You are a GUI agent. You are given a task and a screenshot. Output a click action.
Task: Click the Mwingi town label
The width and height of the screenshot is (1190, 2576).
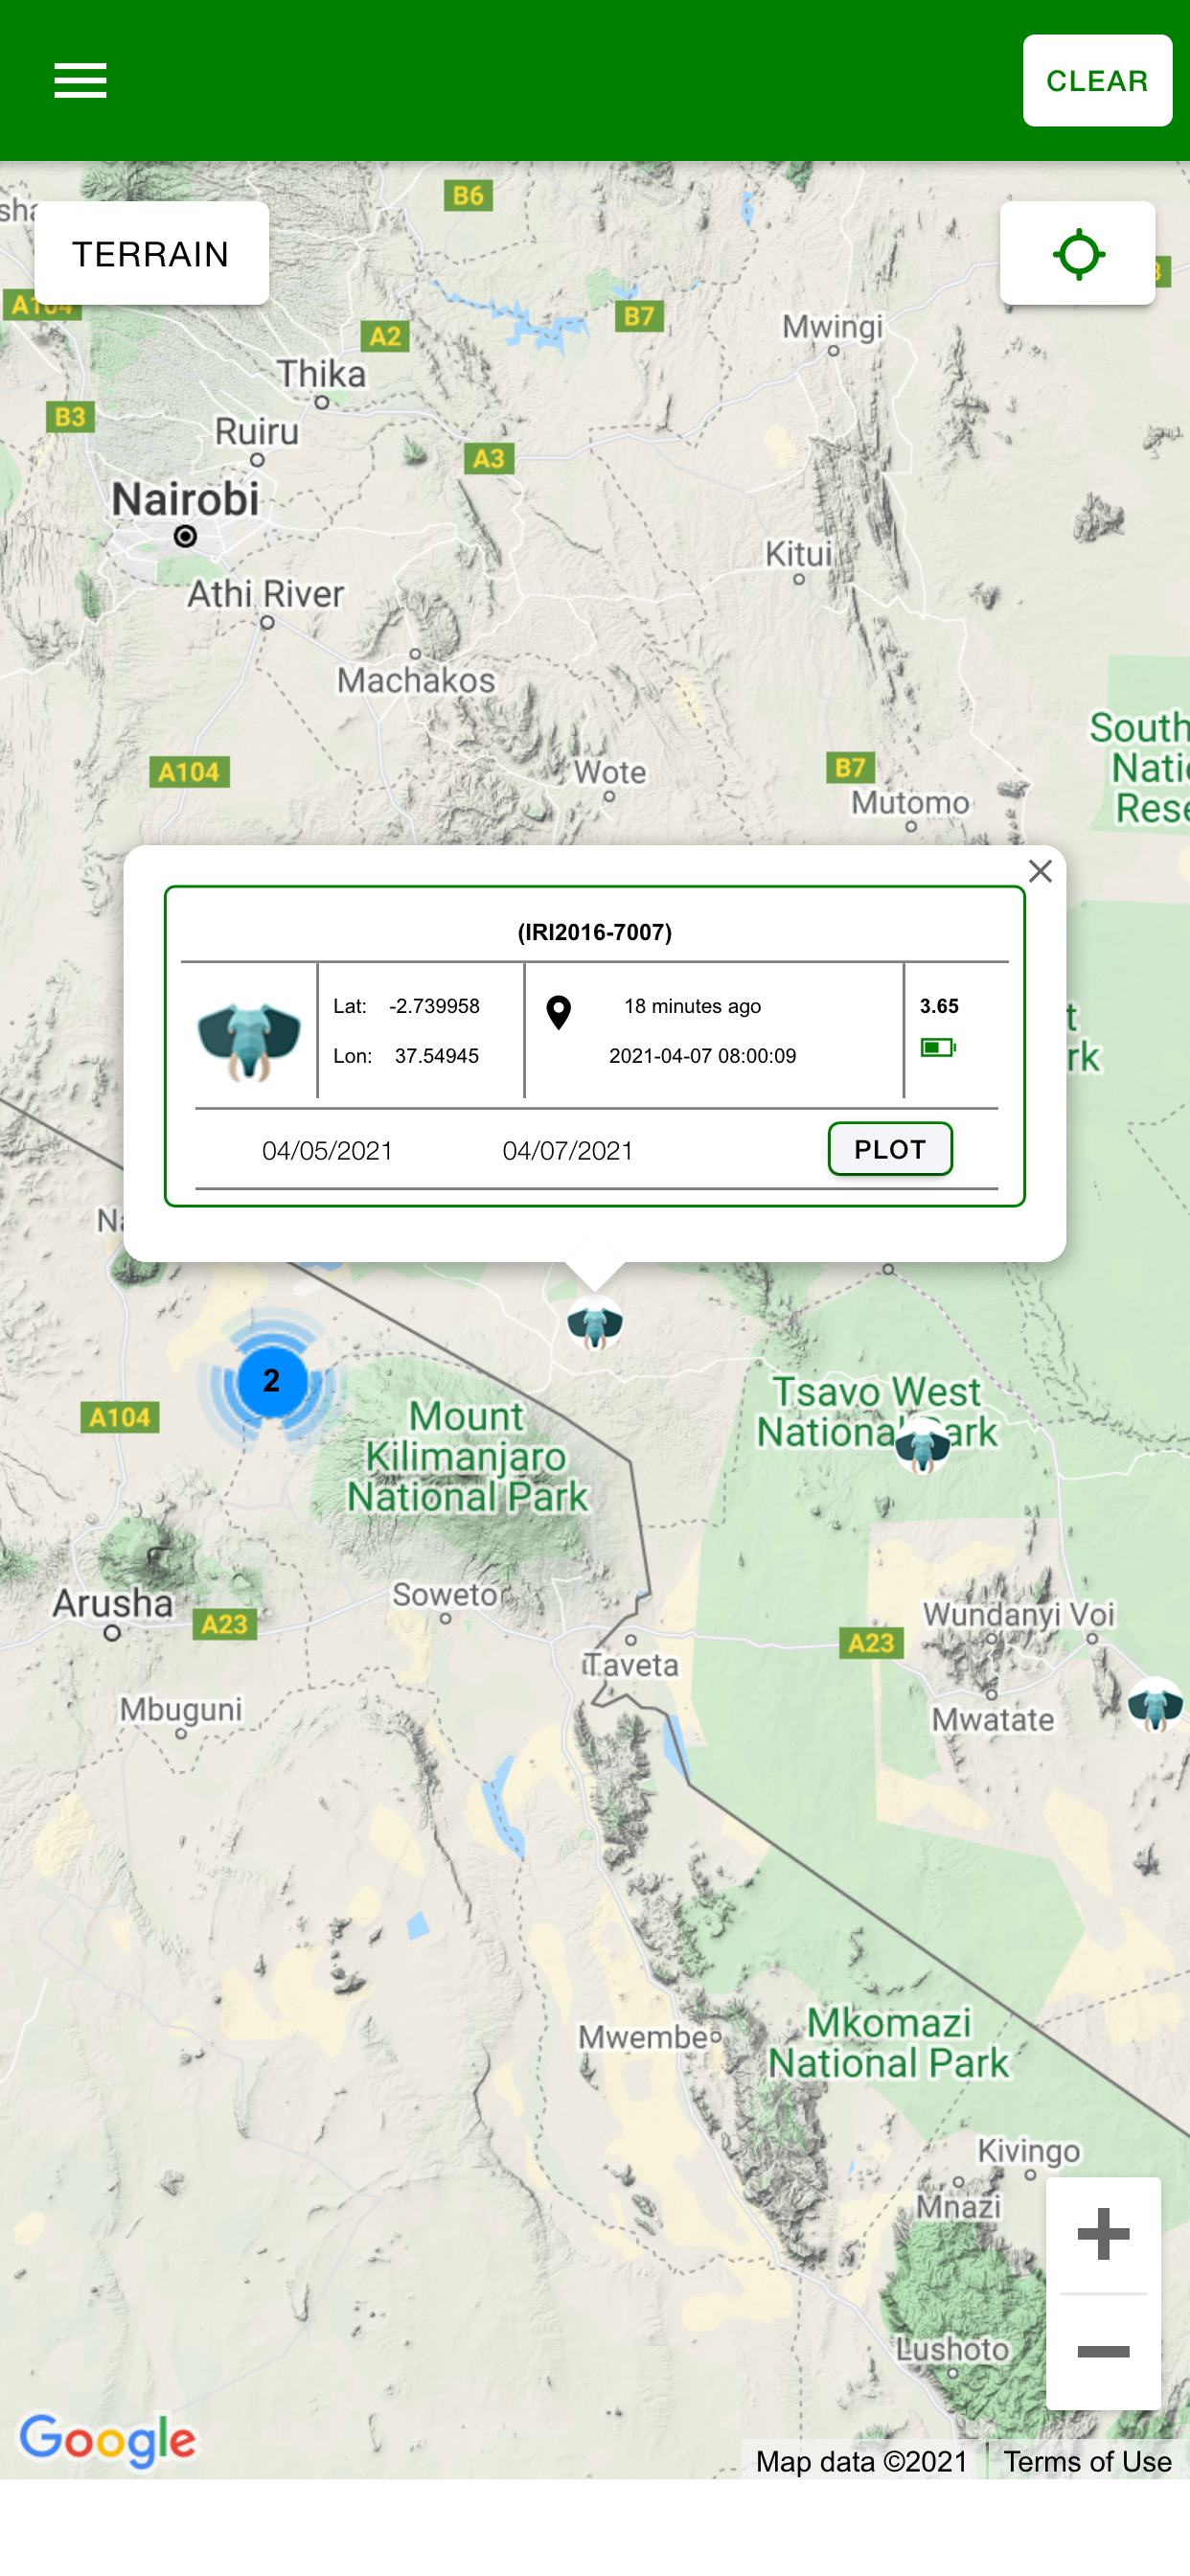pos(833,327)
